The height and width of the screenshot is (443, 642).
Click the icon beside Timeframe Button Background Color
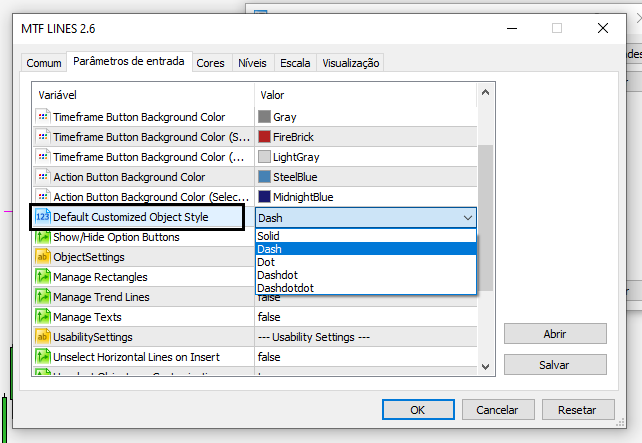click(42, 117)
